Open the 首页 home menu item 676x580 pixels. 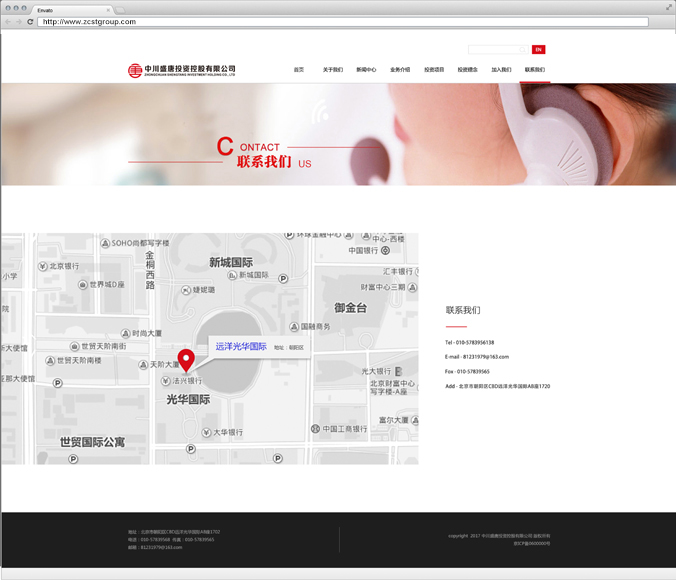click(298, 70)
